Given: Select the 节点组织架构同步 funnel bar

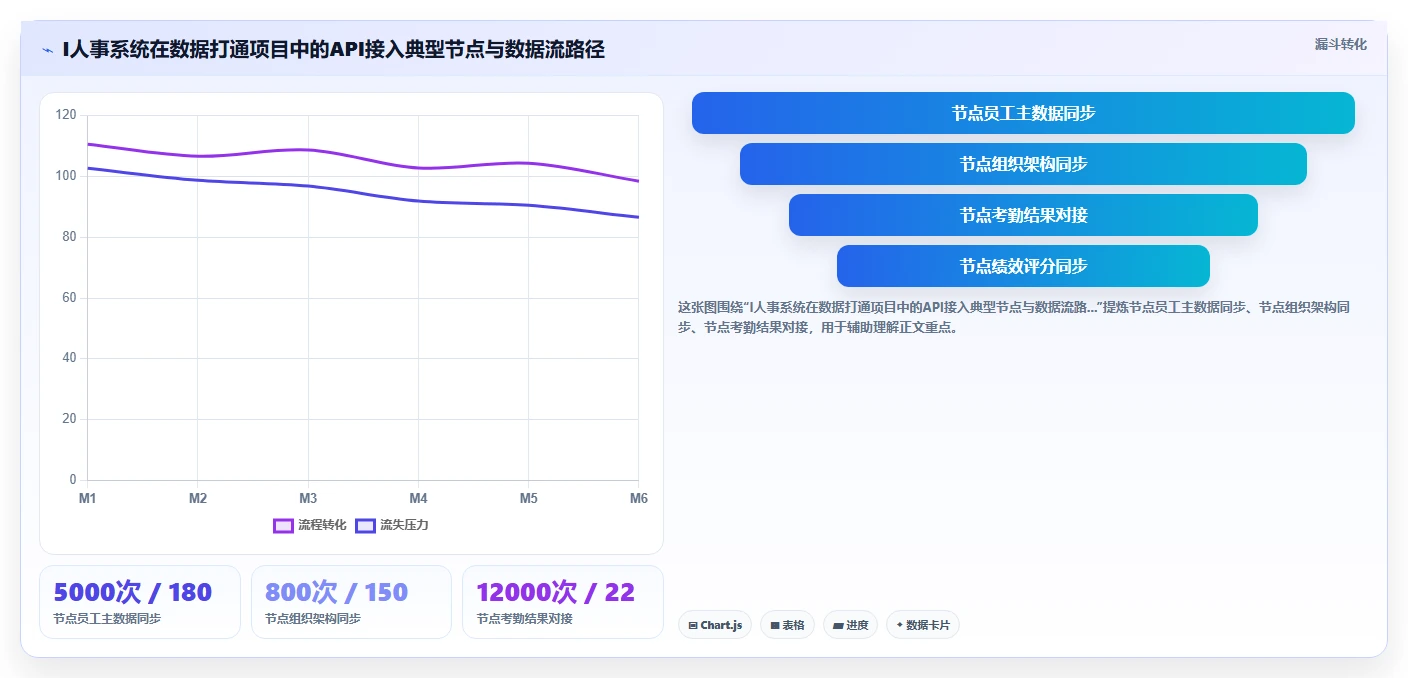Looking at the screenshot, I should [1023, 164].
